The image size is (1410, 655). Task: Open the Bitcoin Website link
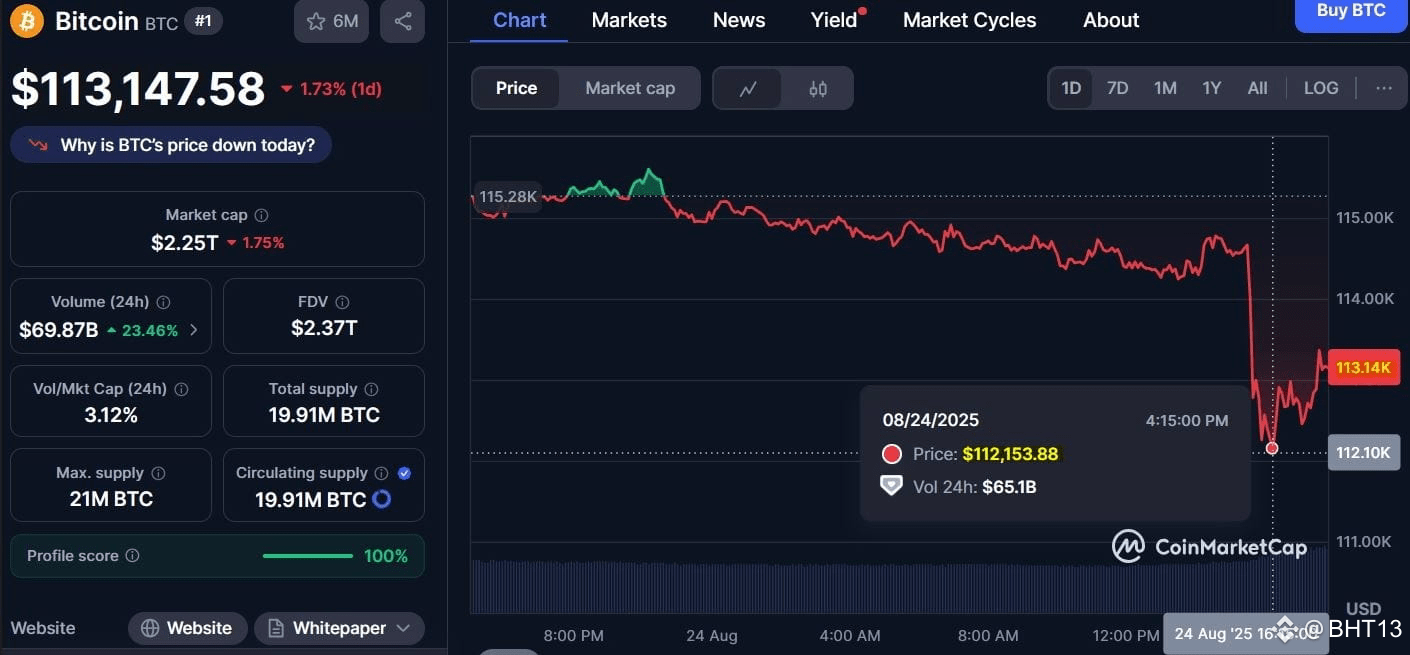coord(187,628)
